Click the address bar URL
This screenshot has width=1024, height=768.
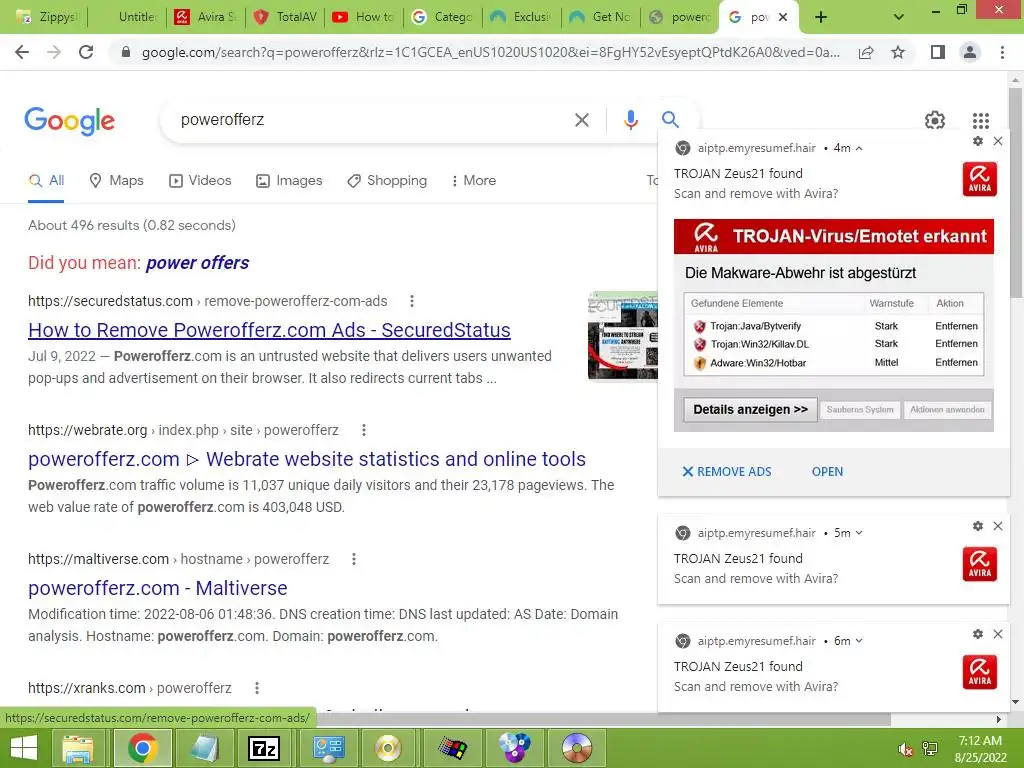pyautogui.click(x=490, y=52)
